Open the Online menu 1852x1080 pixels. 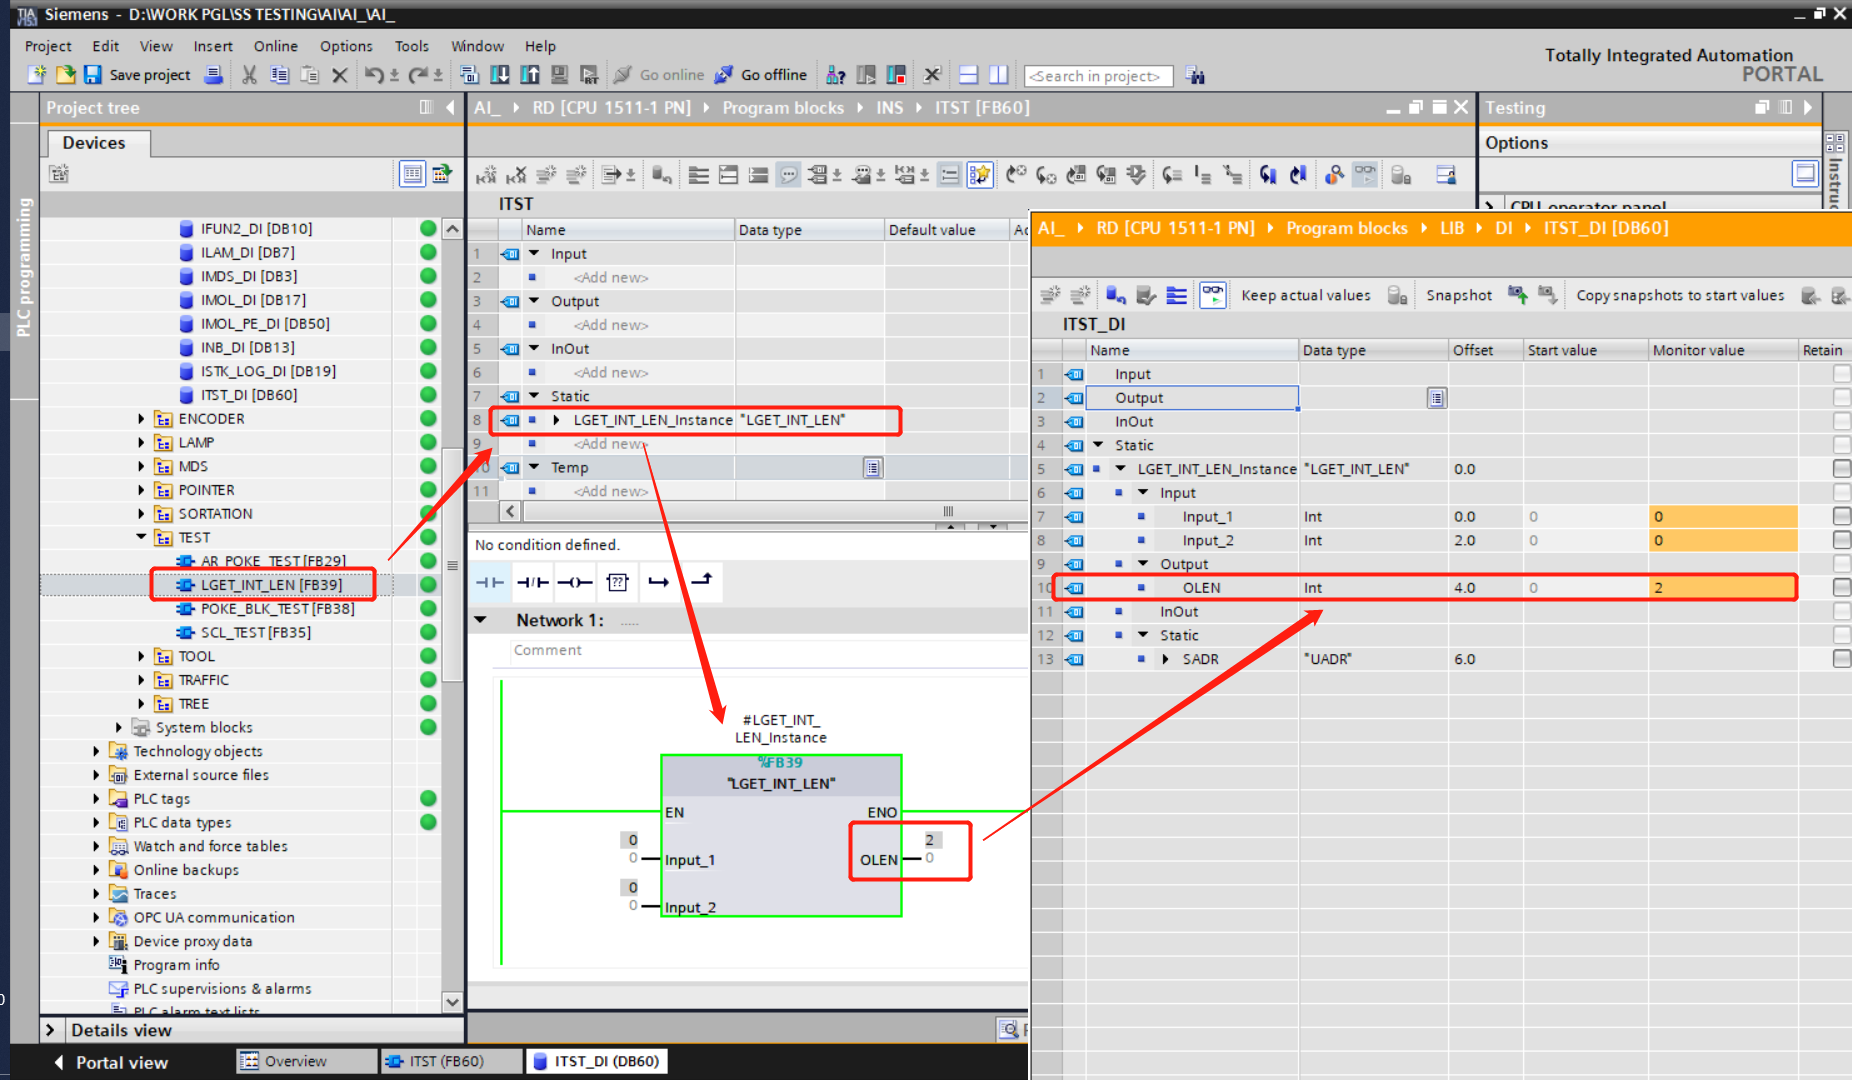coord(276,46)
